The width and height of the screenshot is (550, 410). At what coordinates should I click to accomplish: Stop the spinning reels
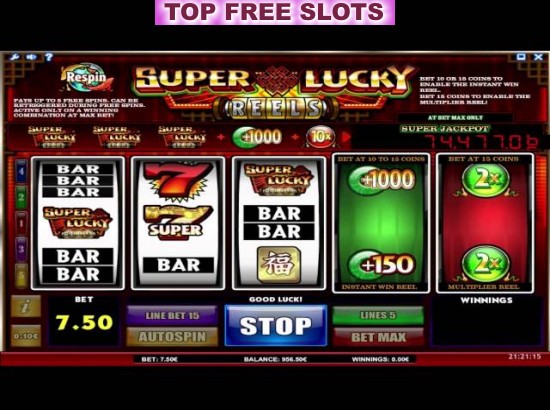pos(276,325)
